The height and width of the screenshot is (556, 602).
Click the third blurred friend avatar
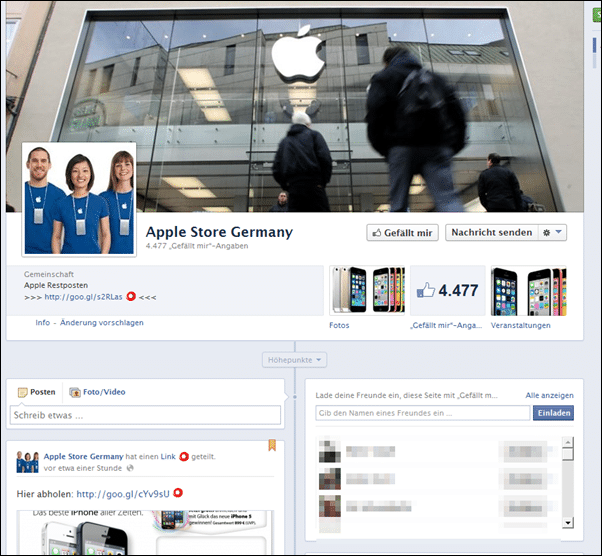click(x=330, y=506)
